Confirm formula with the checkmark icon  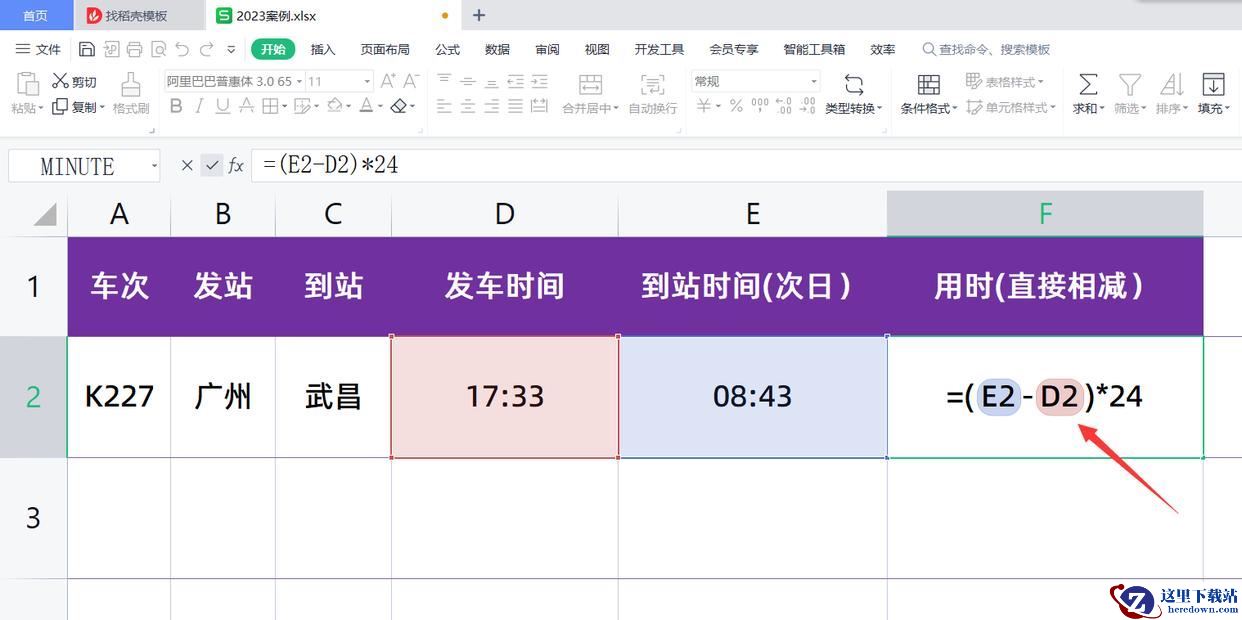tap(211, 165)
